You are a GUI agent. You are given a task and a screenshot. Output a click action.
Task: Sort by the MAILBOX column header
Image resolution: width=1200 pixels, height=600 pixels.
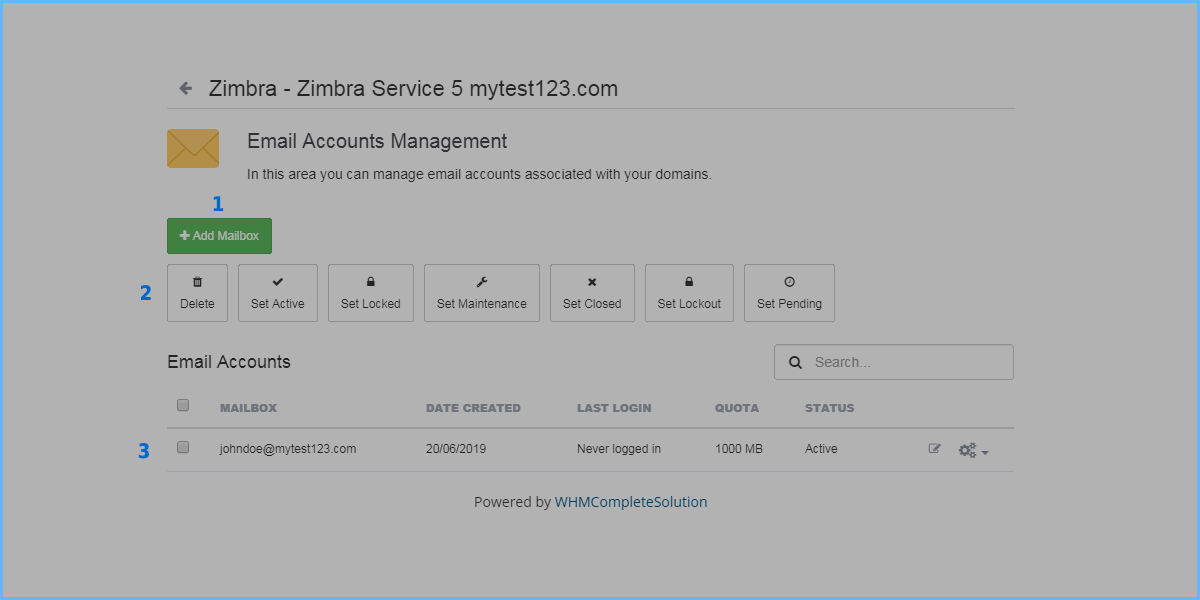(248, 408)
